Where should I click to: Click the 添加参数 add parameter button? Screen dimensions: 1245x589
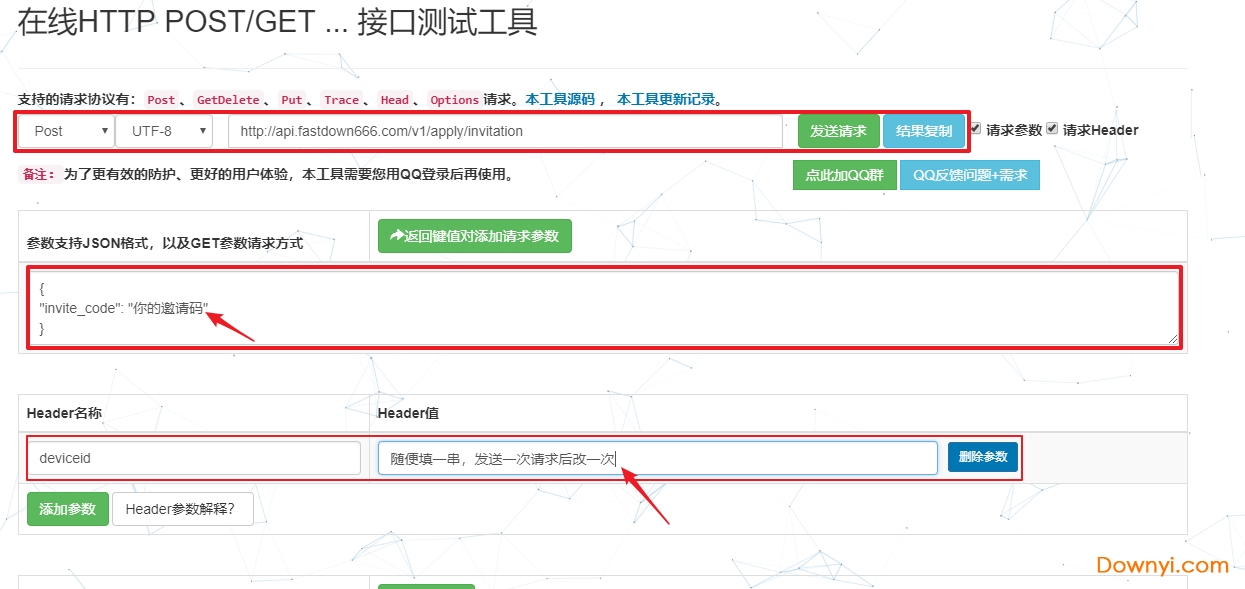click(67, 508)
